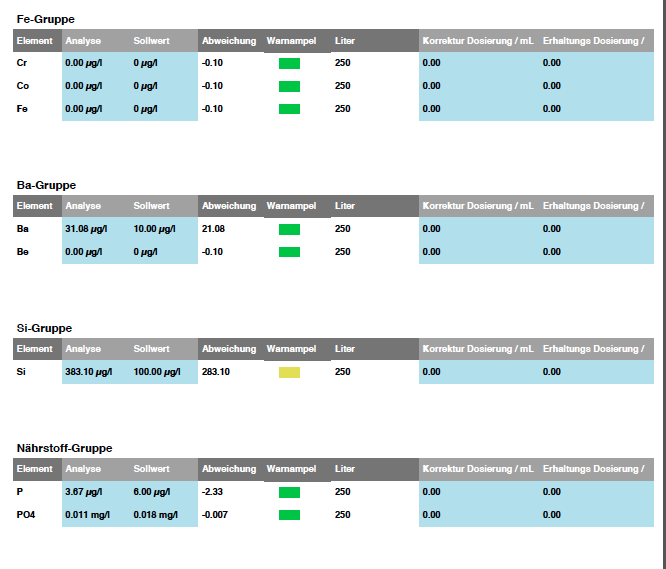Image resolution: width=666 pixels, height=569 pixels.
Task: Click Liter header in Si-Gruppe table
Action: click(x=345, y=349)
